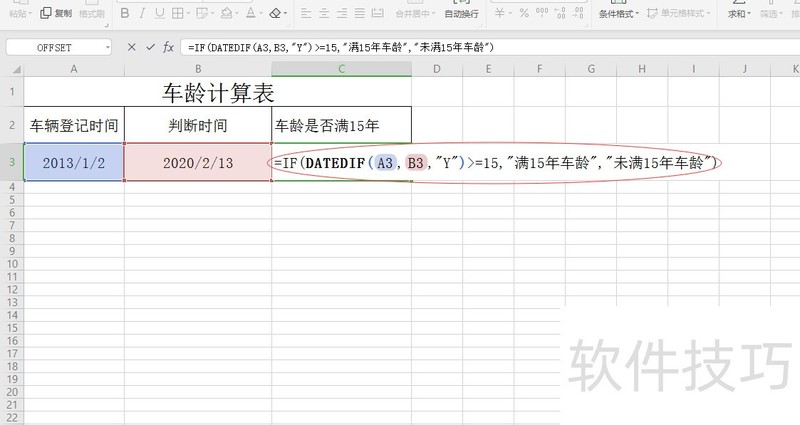Apply font color letter A icon
Image resolution: width=800 pixels, height=425 pixels.
(251, 13)
